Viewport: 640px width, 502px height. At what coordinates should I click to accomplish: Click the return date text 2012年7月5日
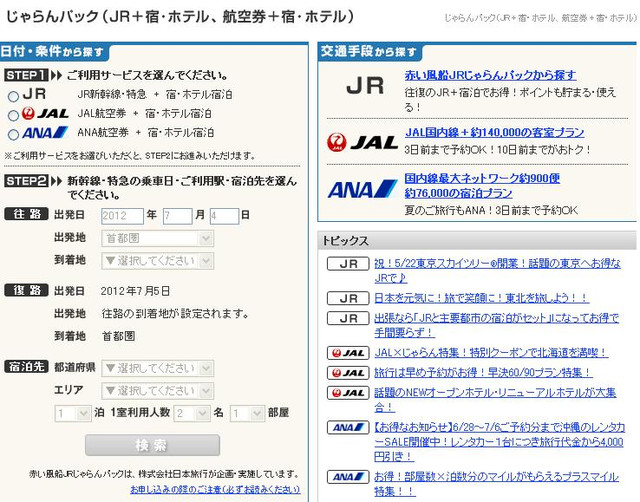click(x=135, y=291)
